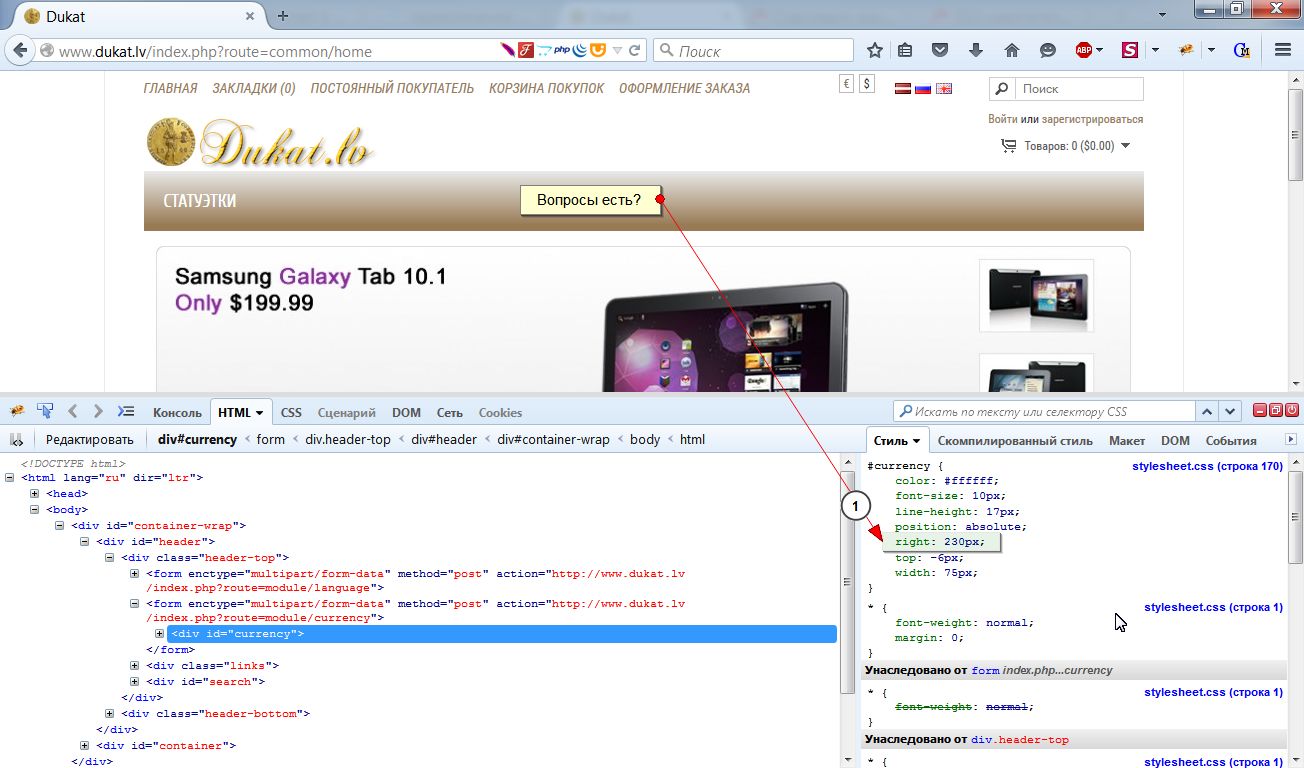
Task: Show the Firebug command line popup
Action: 125,411
